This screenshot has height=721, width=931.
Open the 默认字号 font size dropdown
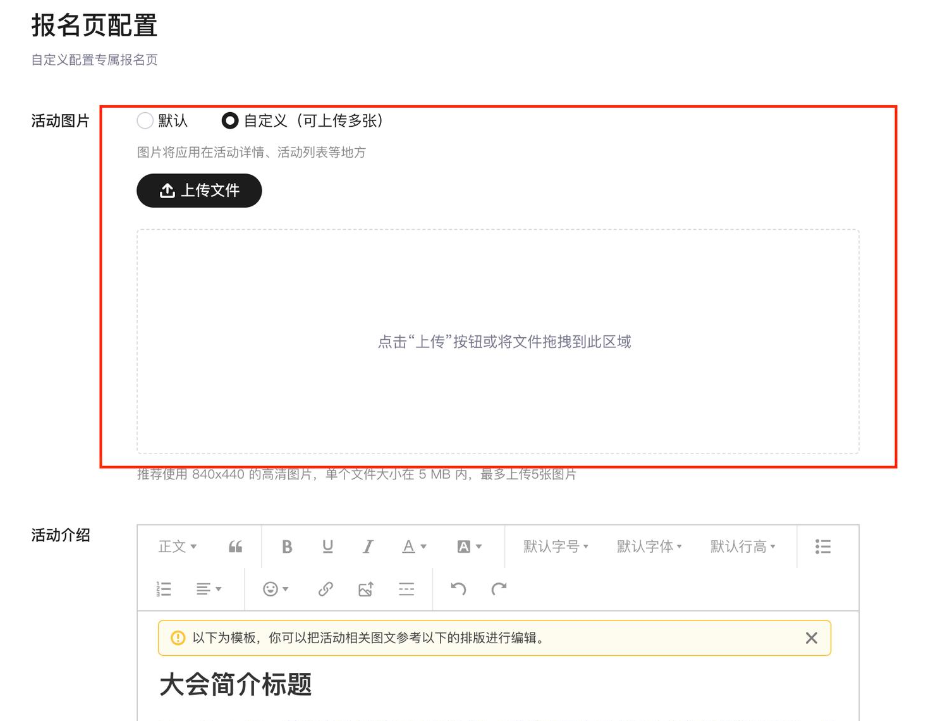pyautogui.click(x=556, y=546)
